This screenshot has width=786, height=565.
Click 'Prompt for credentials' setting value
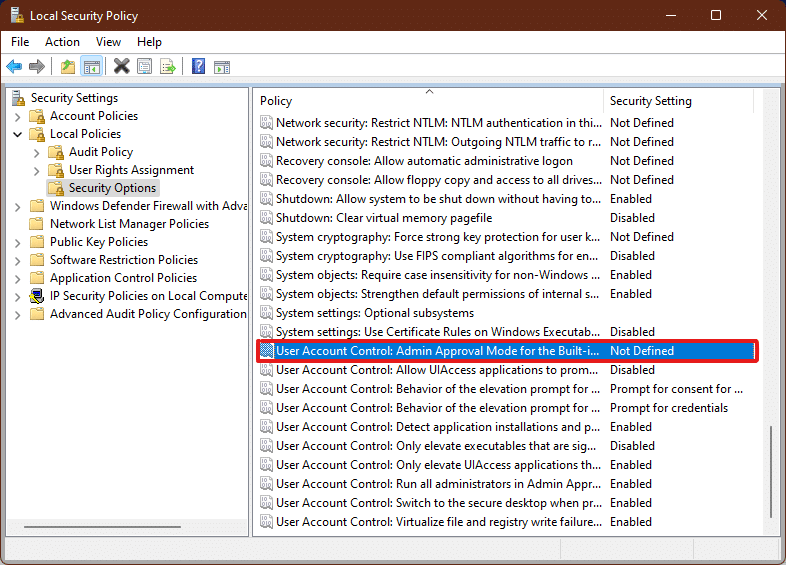(669, 408)
